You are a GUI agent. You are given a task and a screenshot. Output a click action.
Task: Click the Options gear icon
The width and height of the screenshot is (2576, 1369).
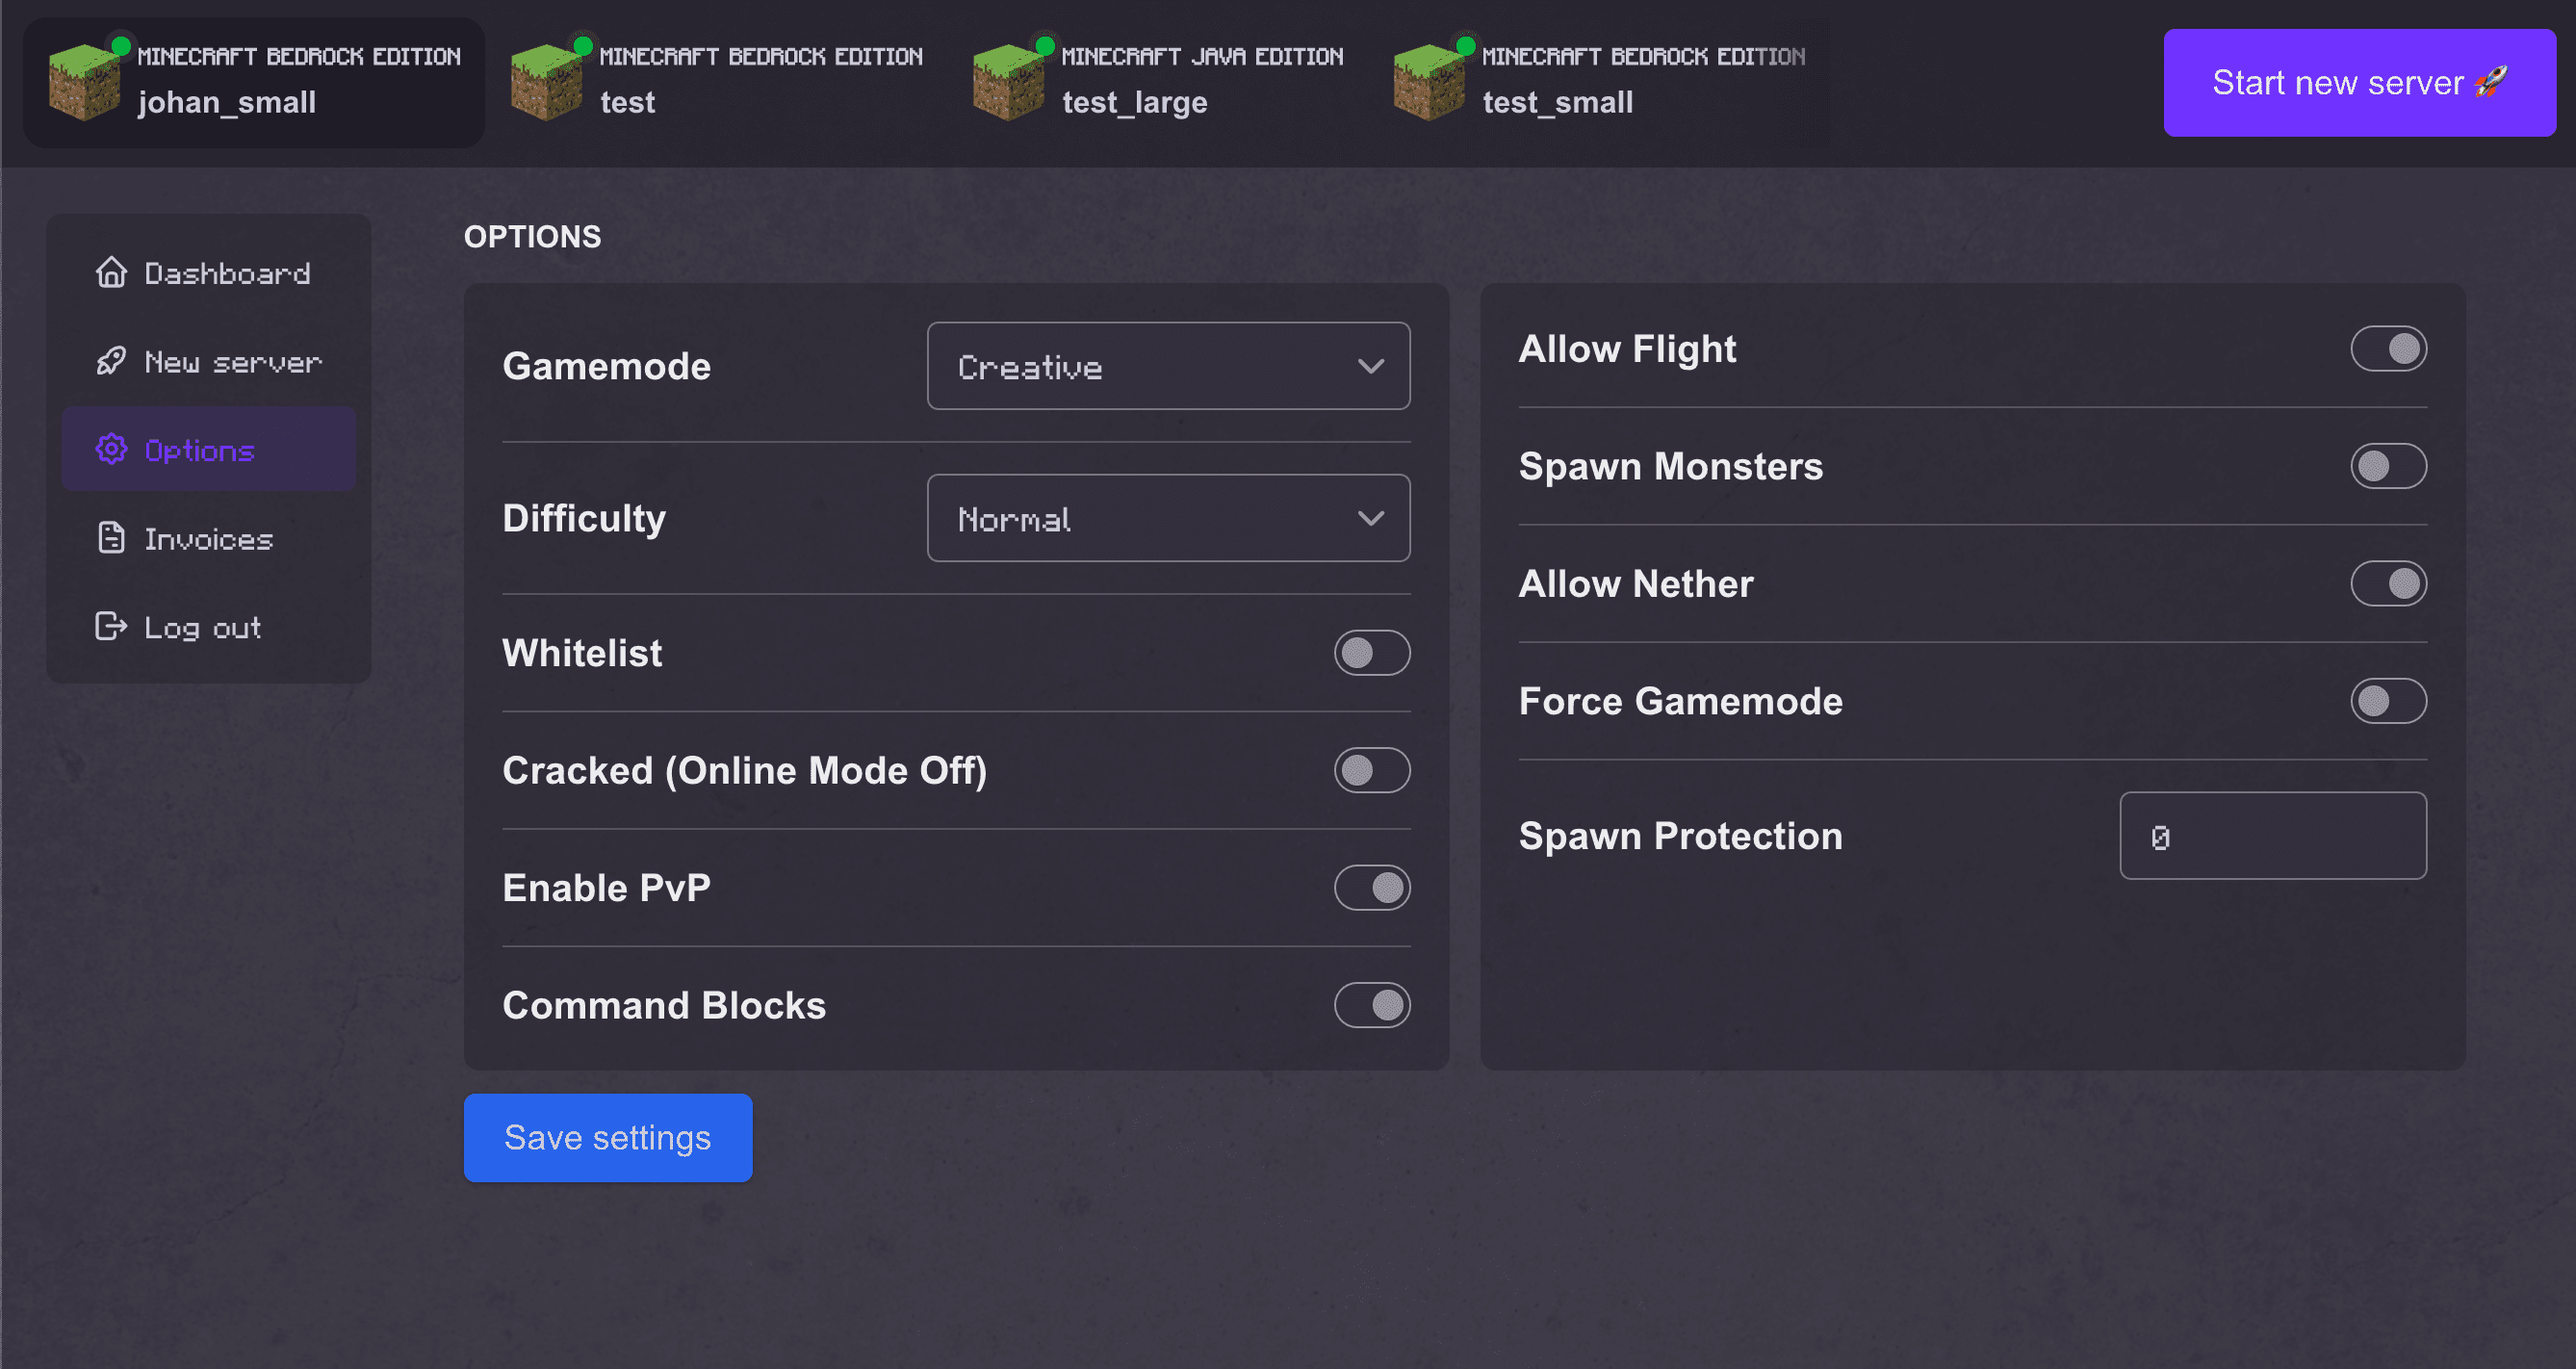(111, 449)
